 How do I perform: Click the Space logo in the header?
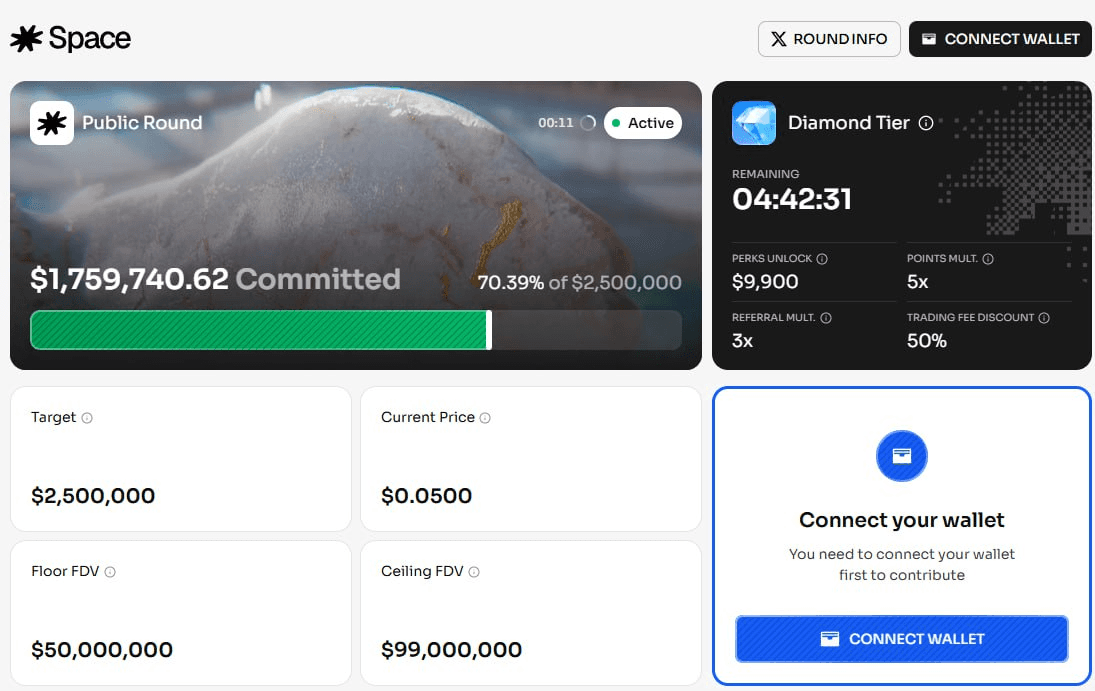(71, 39)
